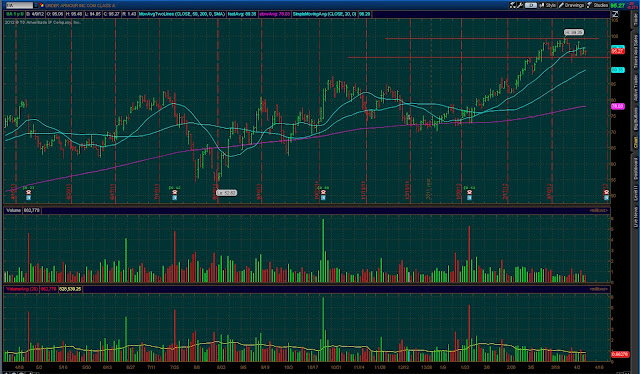Click the flask quick study icon

coord(513,5)
